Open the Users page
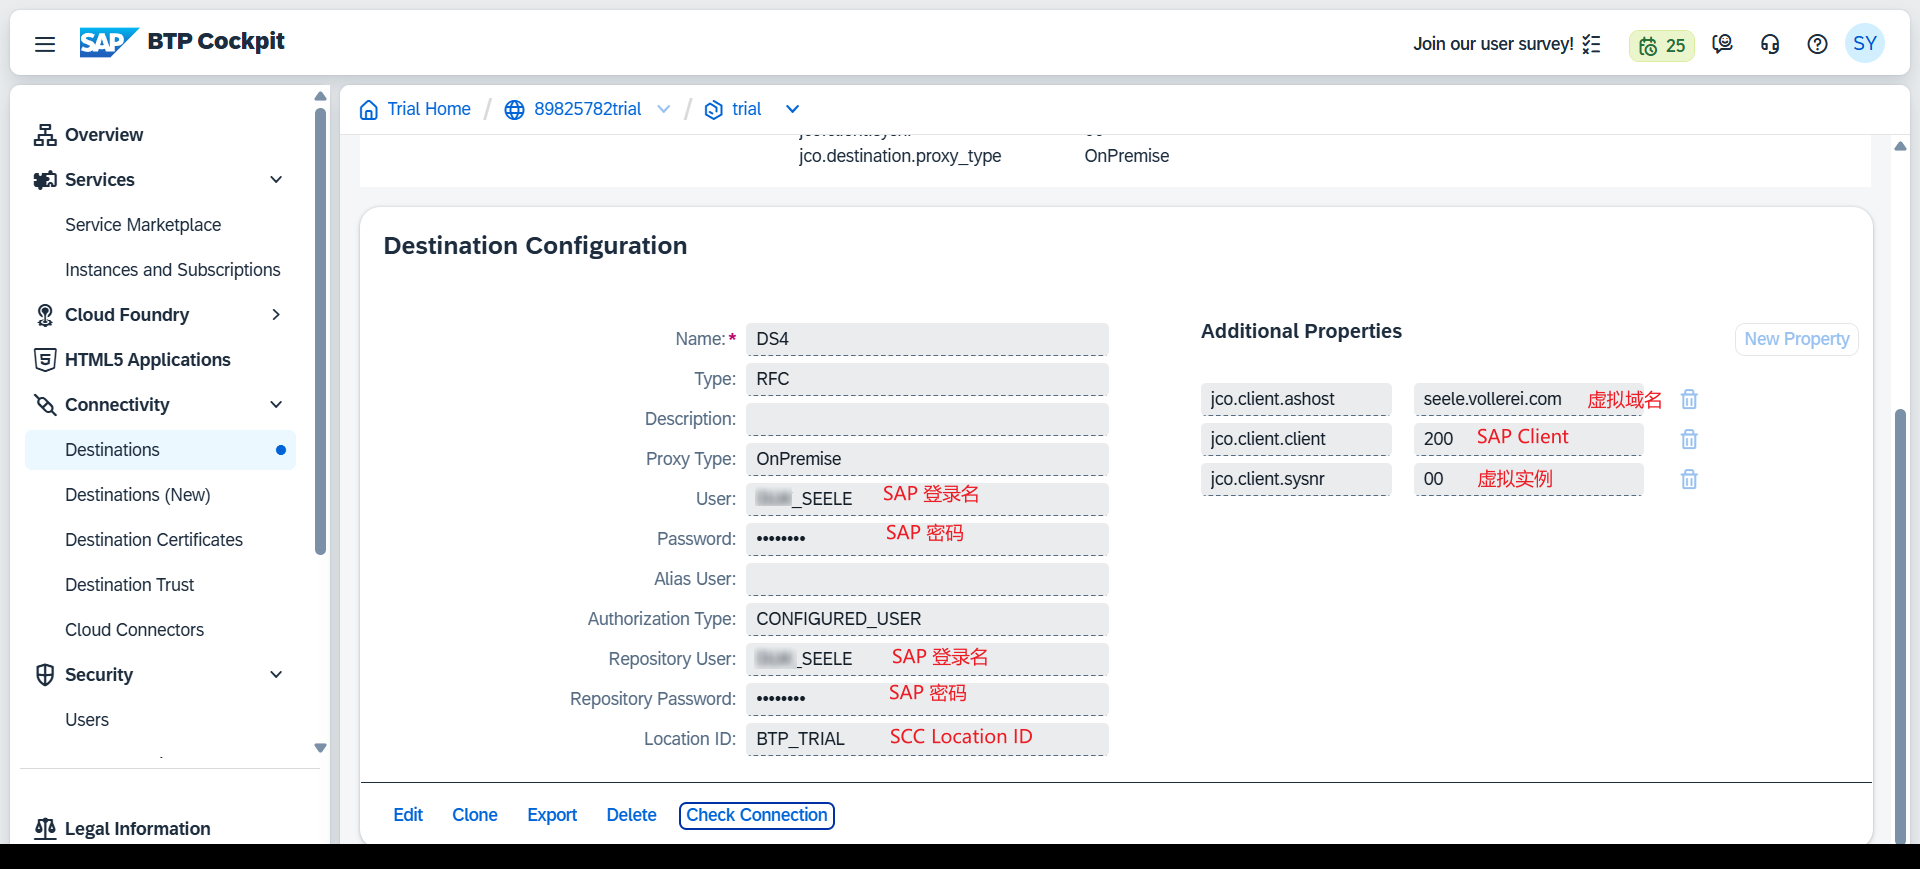The height and width of the screenshot is (869, 1920). click(87, 720)
